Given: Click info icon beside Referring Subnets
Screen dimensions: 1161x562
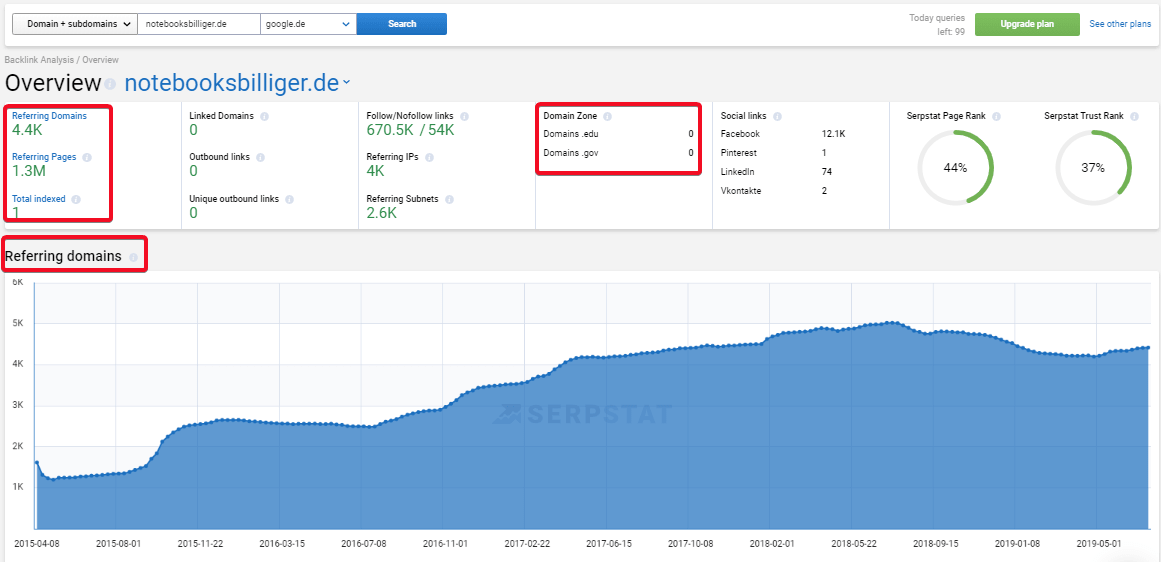Looking at the screenshot, I should [449, 199].
